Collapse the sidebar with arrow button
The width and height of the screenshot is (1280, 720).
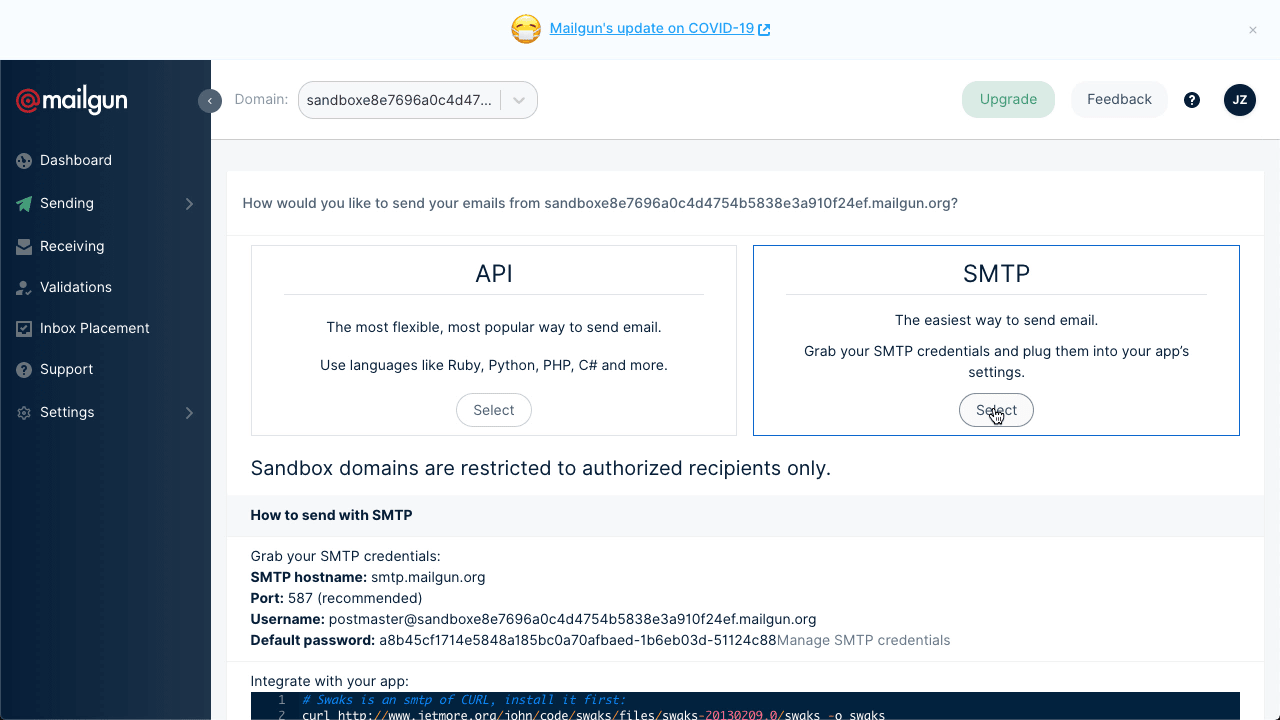point(210,101)
